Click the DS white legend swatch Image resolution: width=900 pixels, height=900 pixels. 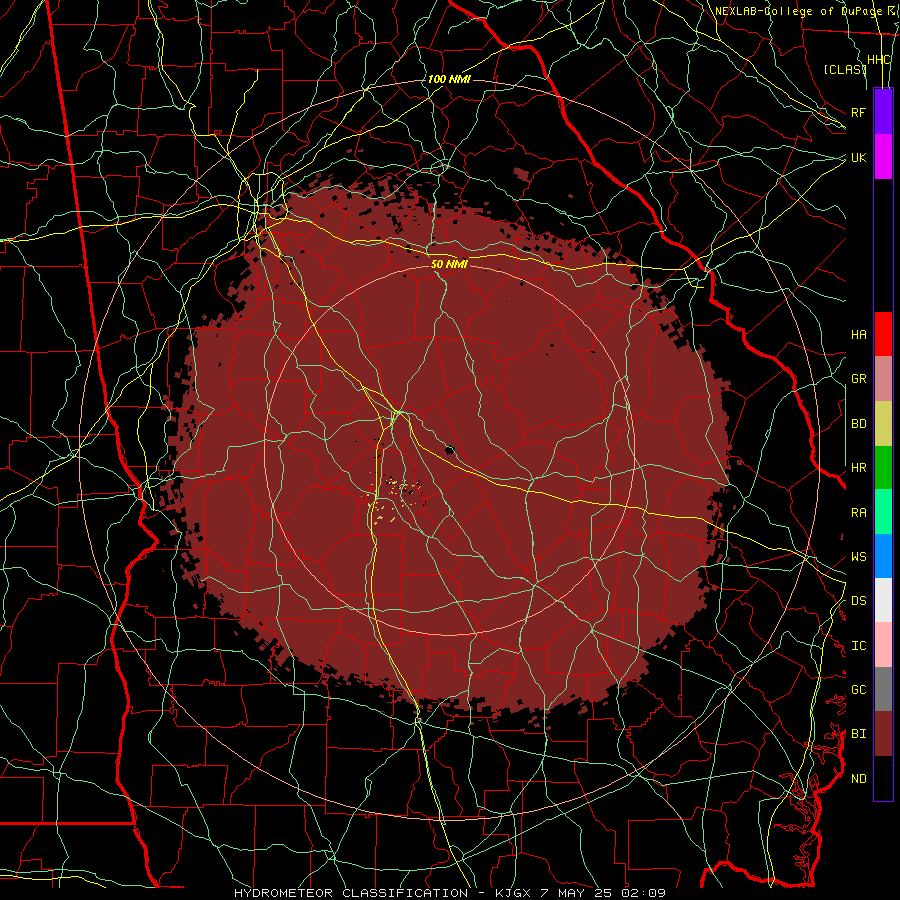click(x=883, y=600)
